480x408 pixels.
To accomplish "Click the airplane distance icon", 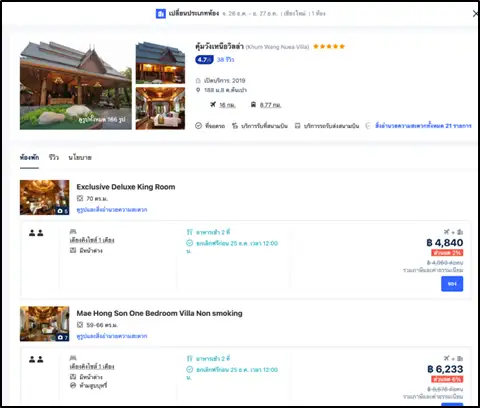I will tap(213, 105).
